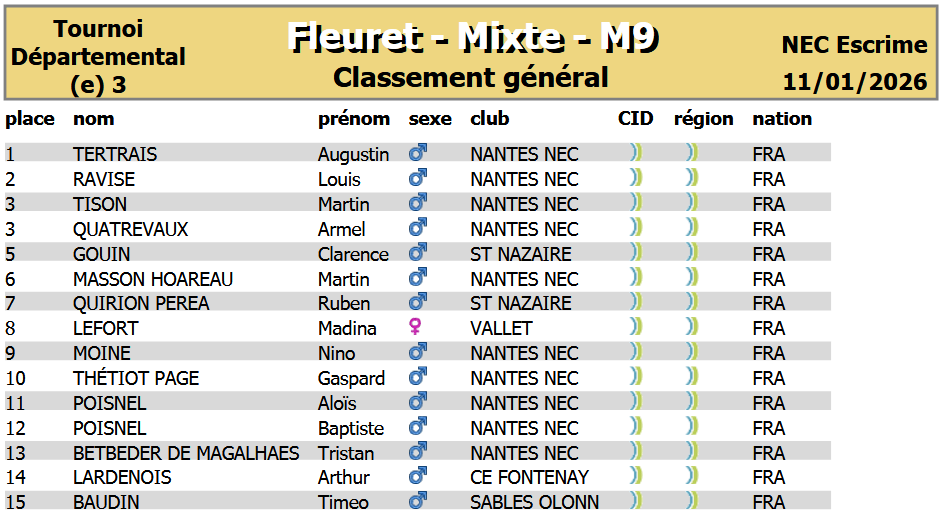
Task: Click the "NEC Escrime" title text
Action: 855,45
